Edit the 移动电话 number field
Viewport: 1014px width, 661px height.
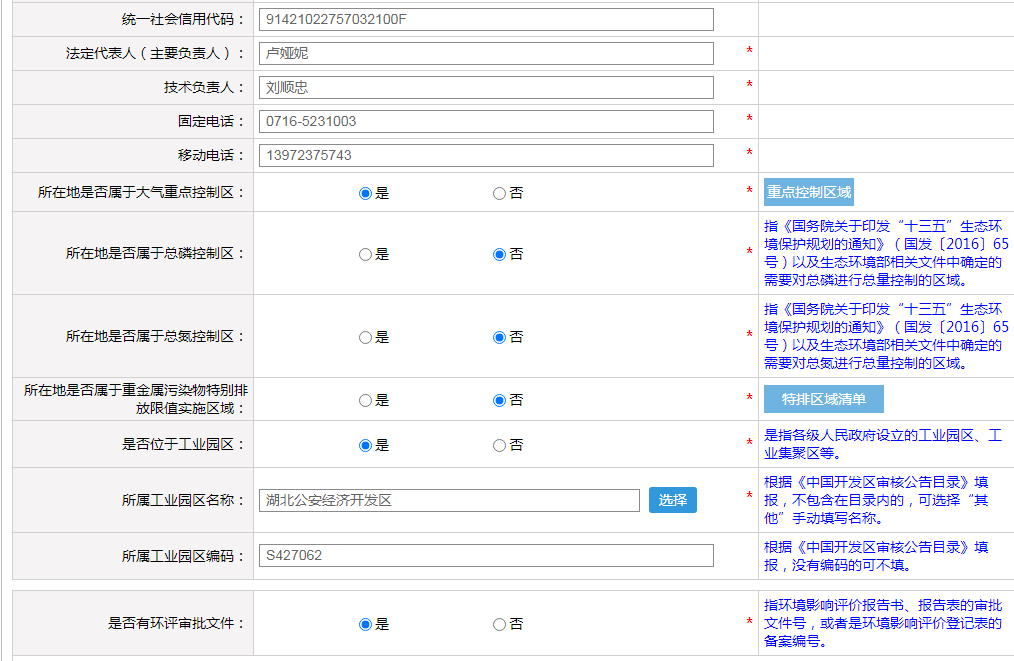(485, 156)
